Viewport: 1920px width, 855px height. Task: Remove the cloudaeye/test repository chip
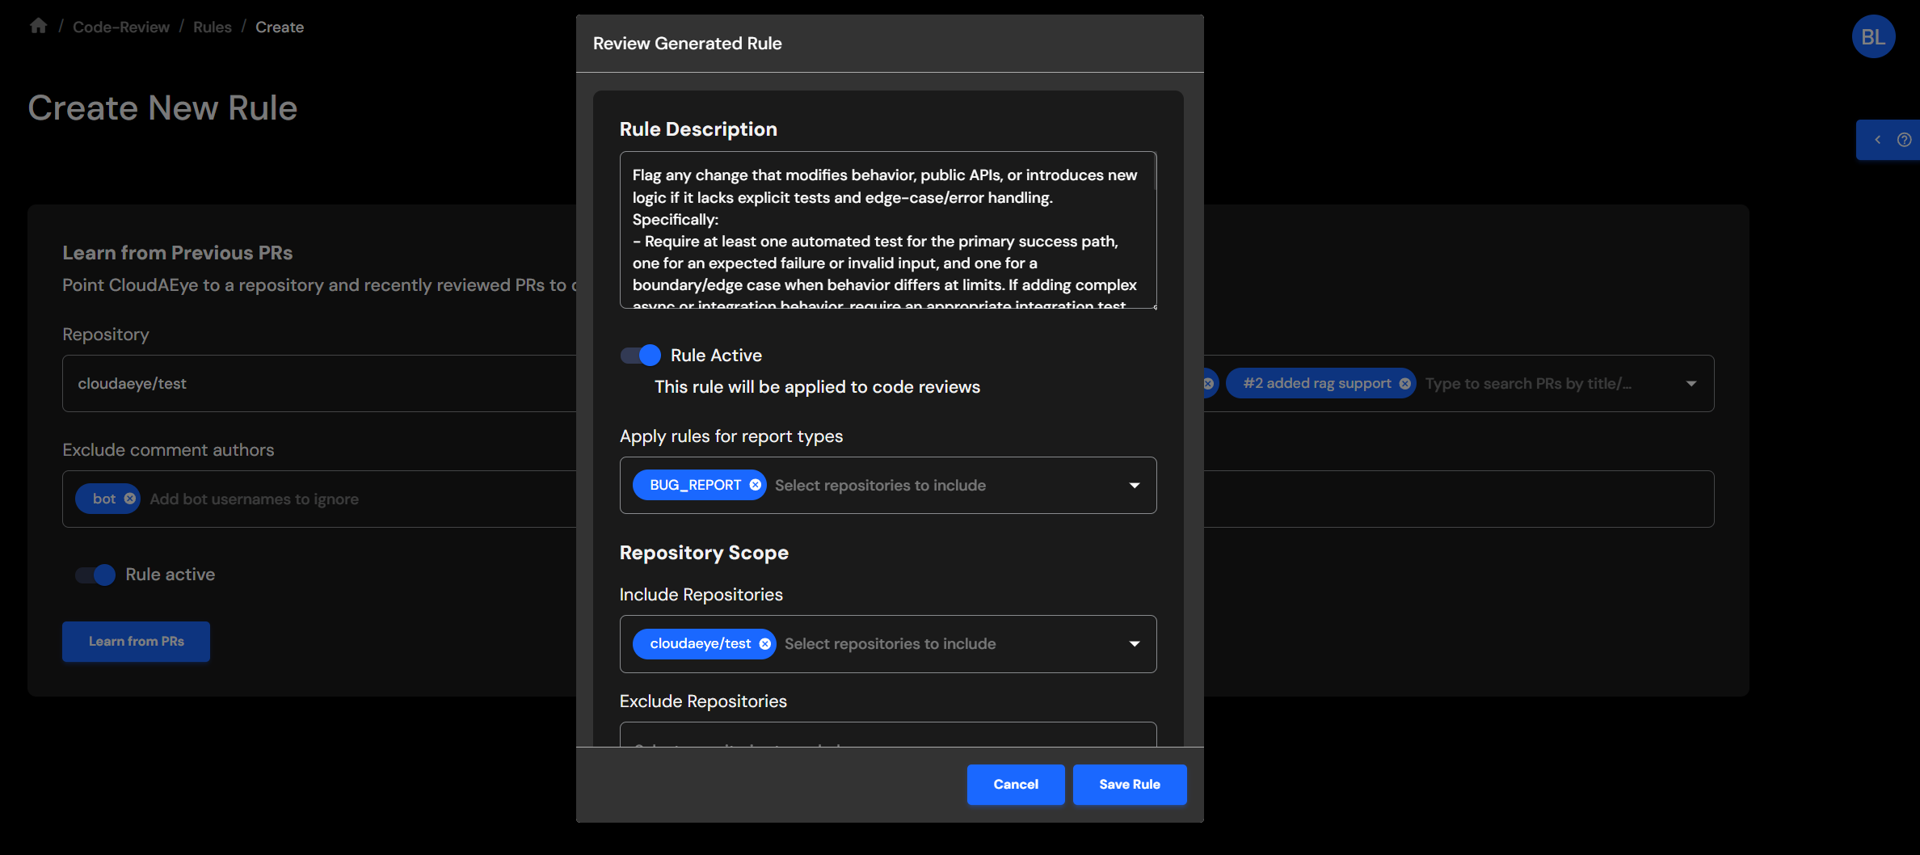click(x=765, y=644)
